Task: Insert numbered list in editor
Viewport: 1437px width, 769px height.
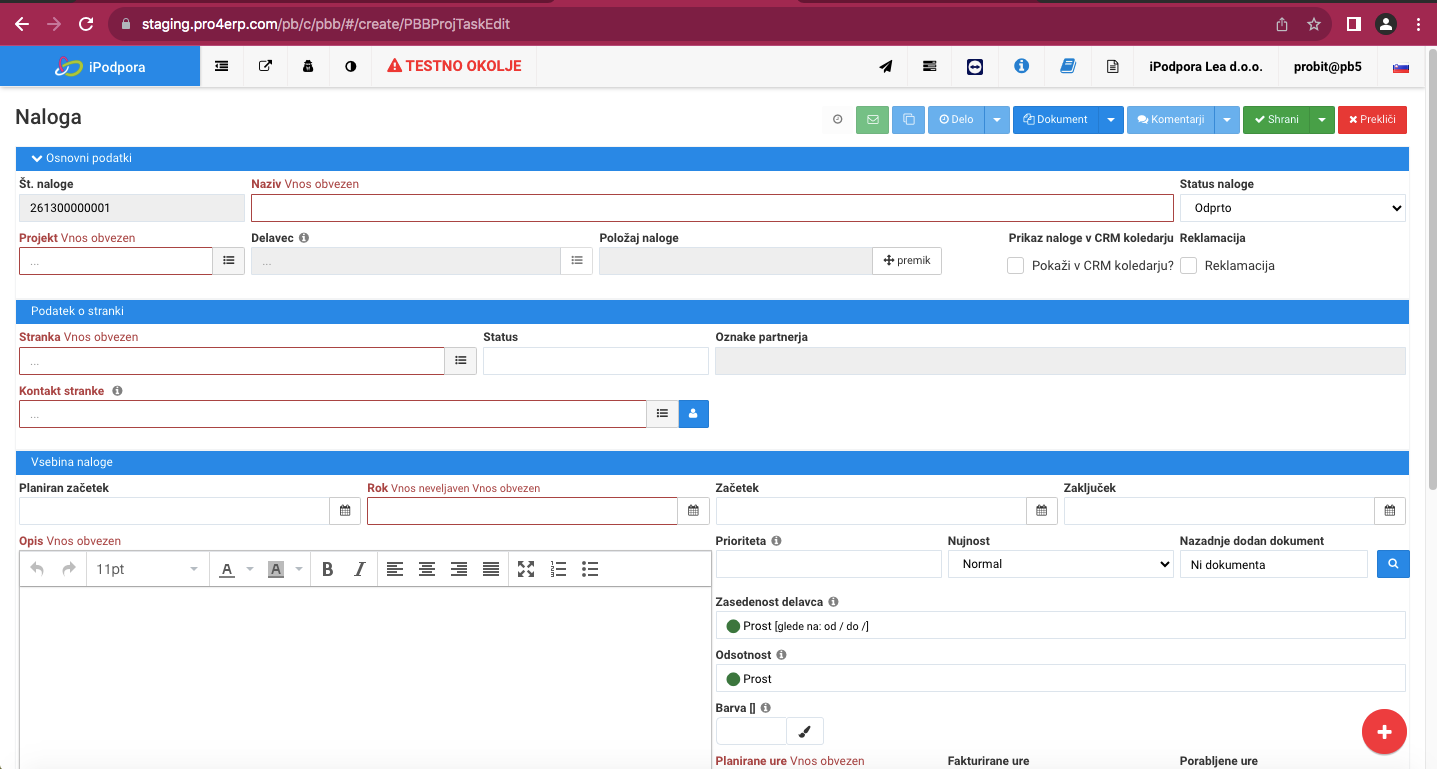Action: [559, 569]
